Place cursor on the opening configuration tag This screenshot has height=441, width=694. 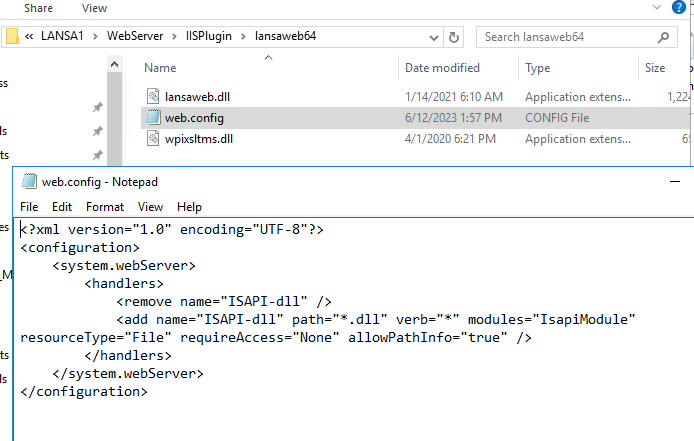coord(80,248)
